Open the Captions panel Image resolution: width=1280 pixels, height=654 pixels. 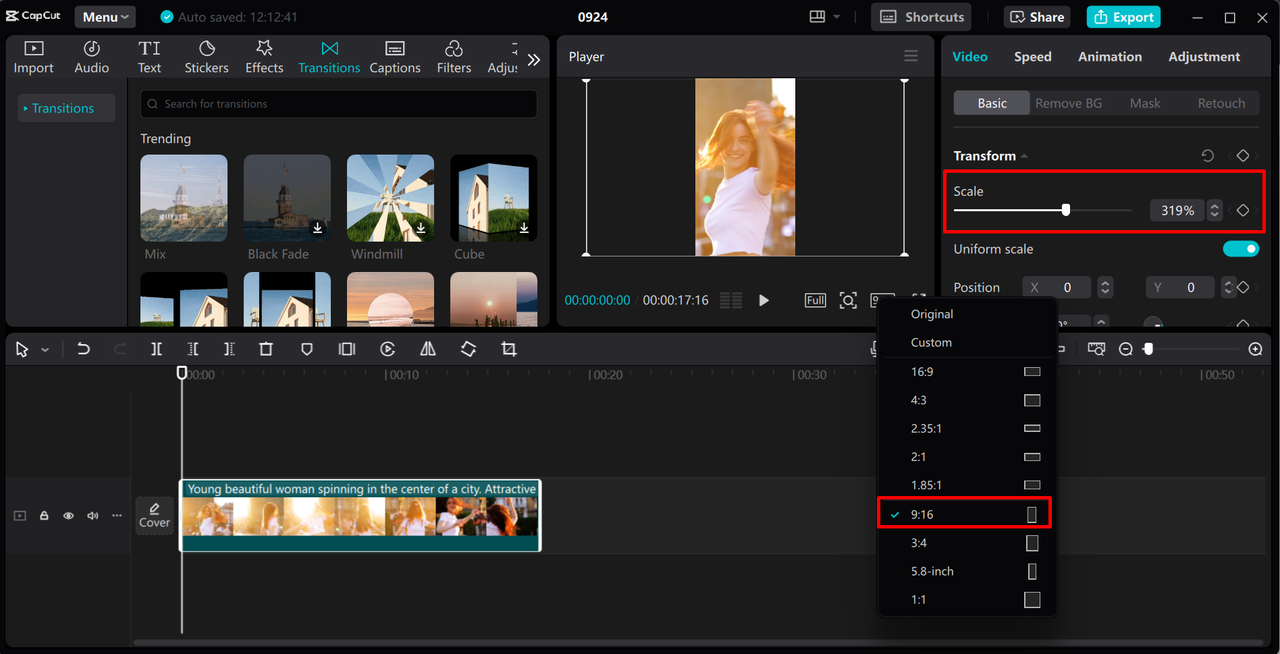coord(395,57)
